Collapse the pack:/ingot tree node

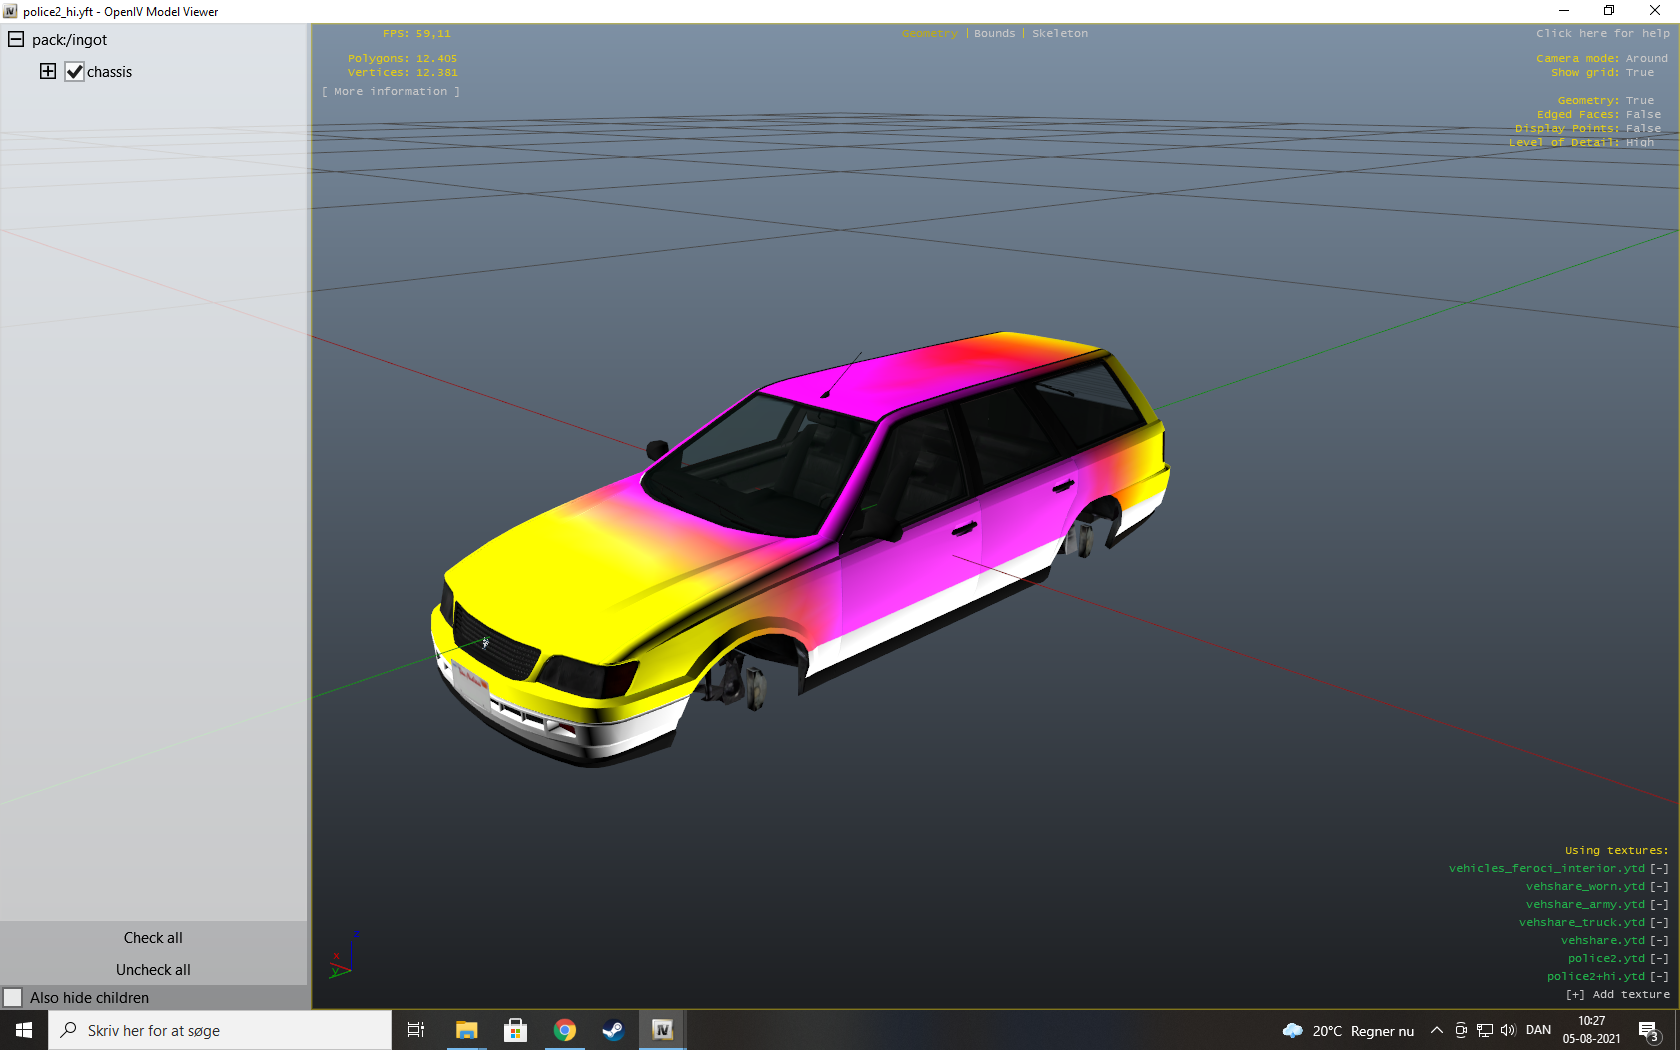(16, 40)
